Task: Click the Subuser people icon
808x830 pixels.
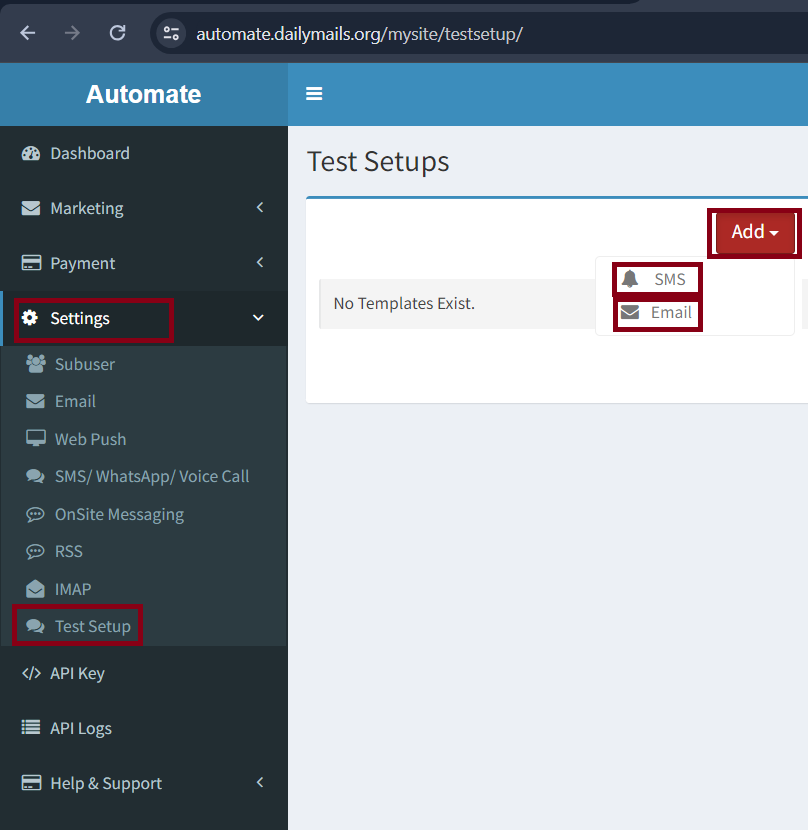Action: pyautogui.click(x=36, y=364)
